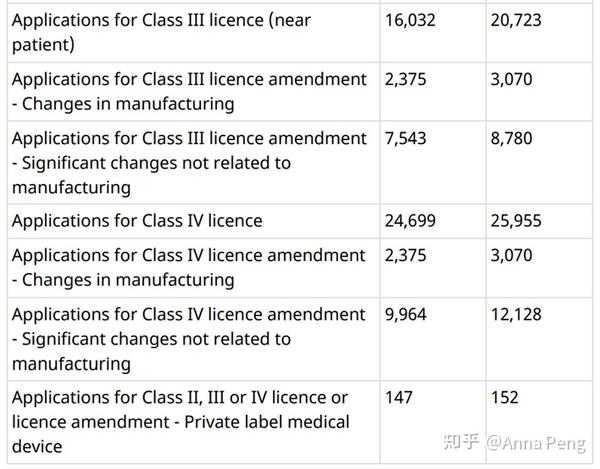Select 3,070 in the Class III manufacturing row

[511, 79]
